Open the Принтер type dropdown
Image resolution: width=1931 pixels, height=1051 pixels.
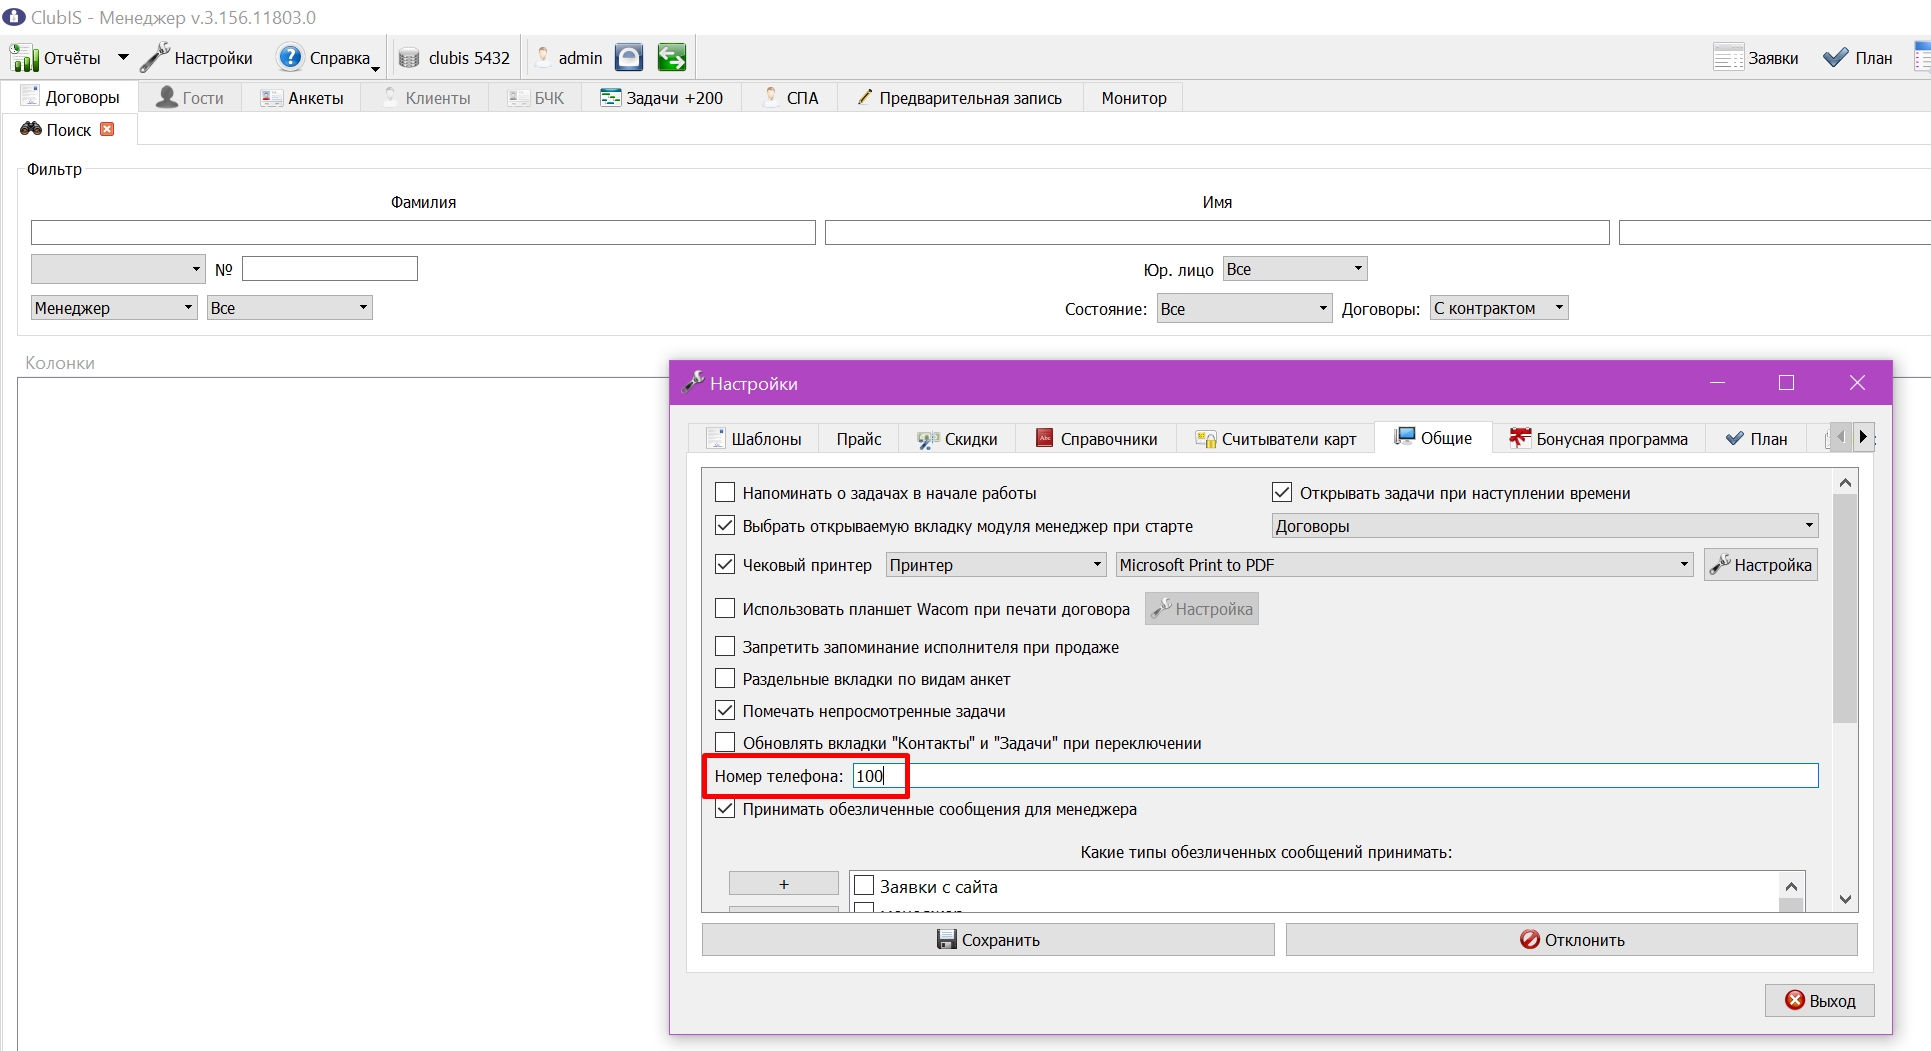996,565
